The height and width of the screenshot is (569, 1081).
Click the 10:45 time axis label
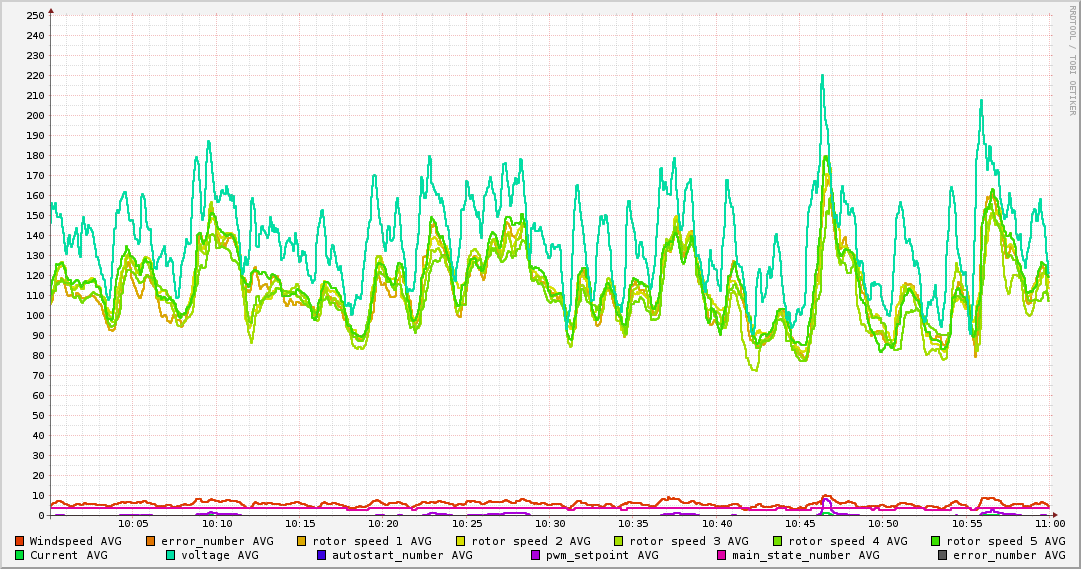coord(800,523)
